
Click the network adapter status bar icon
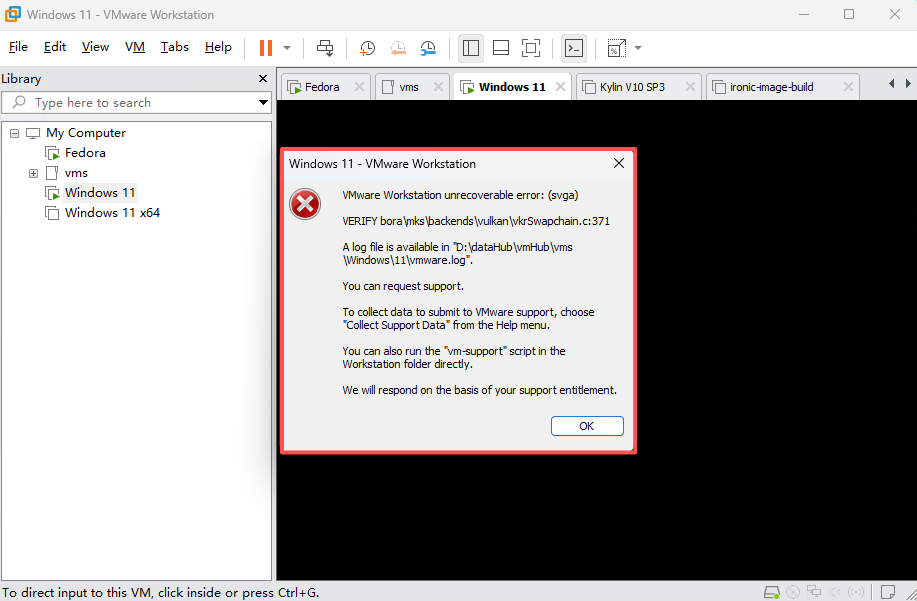point(814,592)
